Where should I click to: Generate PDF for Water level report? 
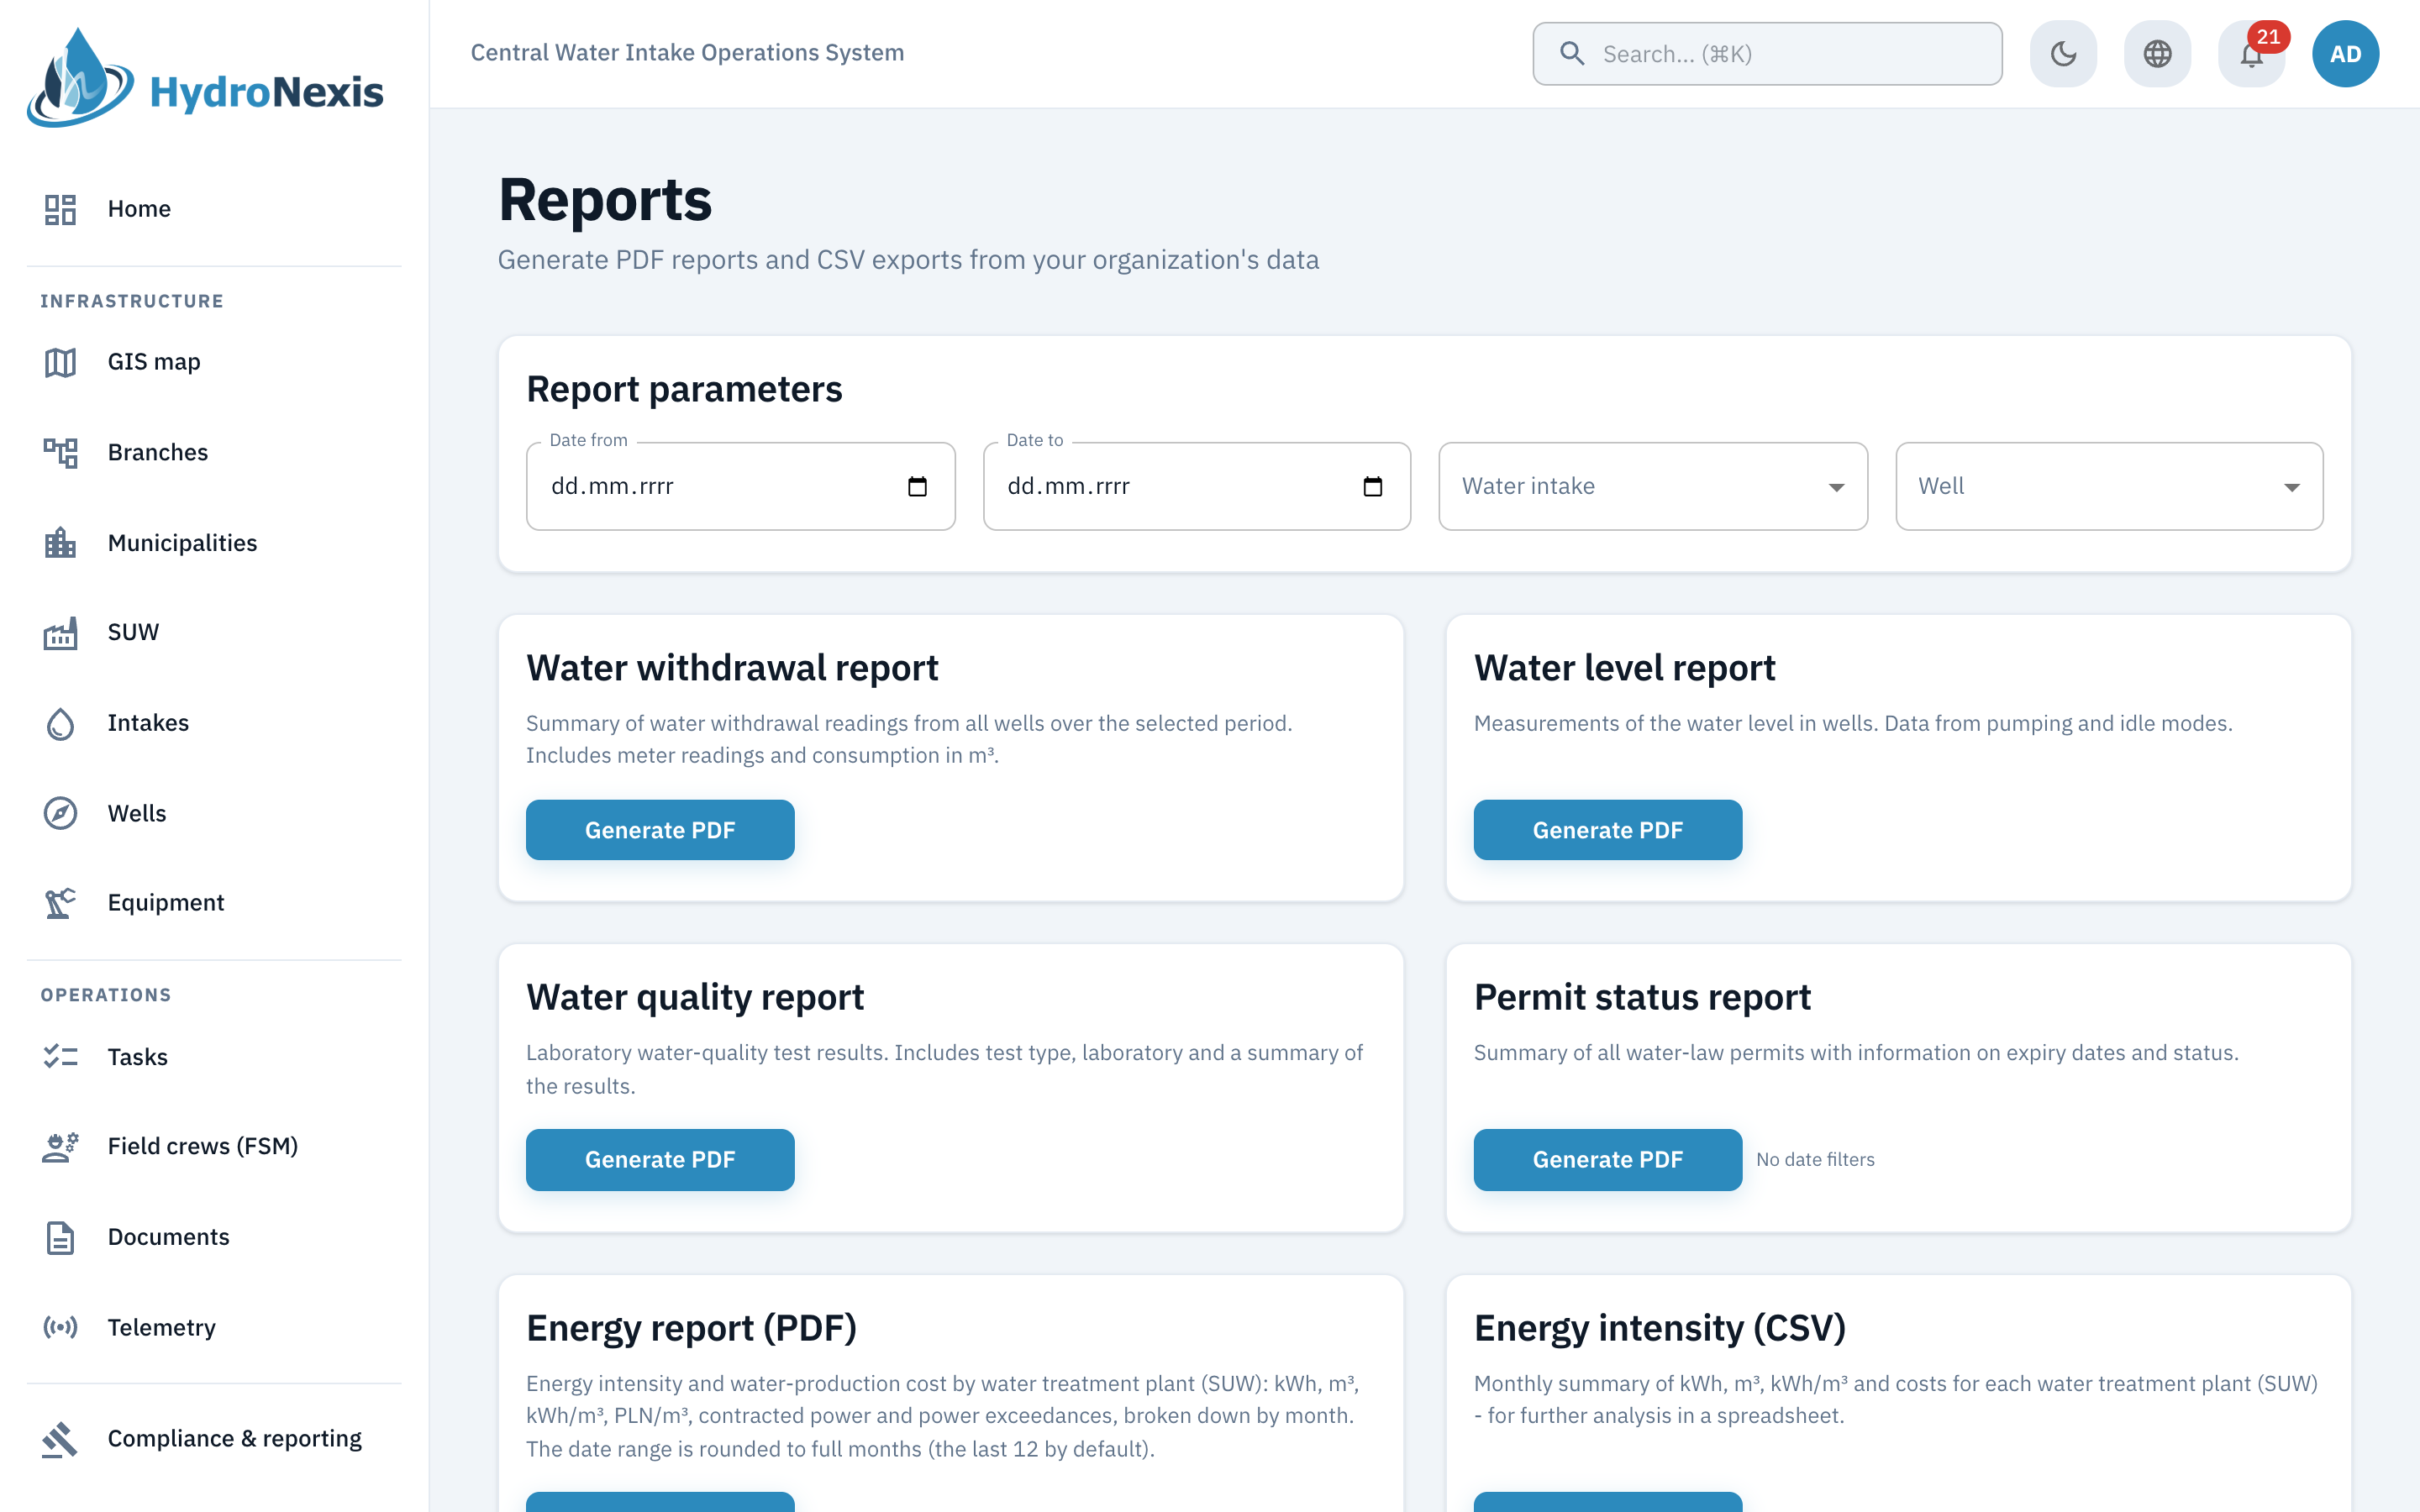click(1607, 830)
